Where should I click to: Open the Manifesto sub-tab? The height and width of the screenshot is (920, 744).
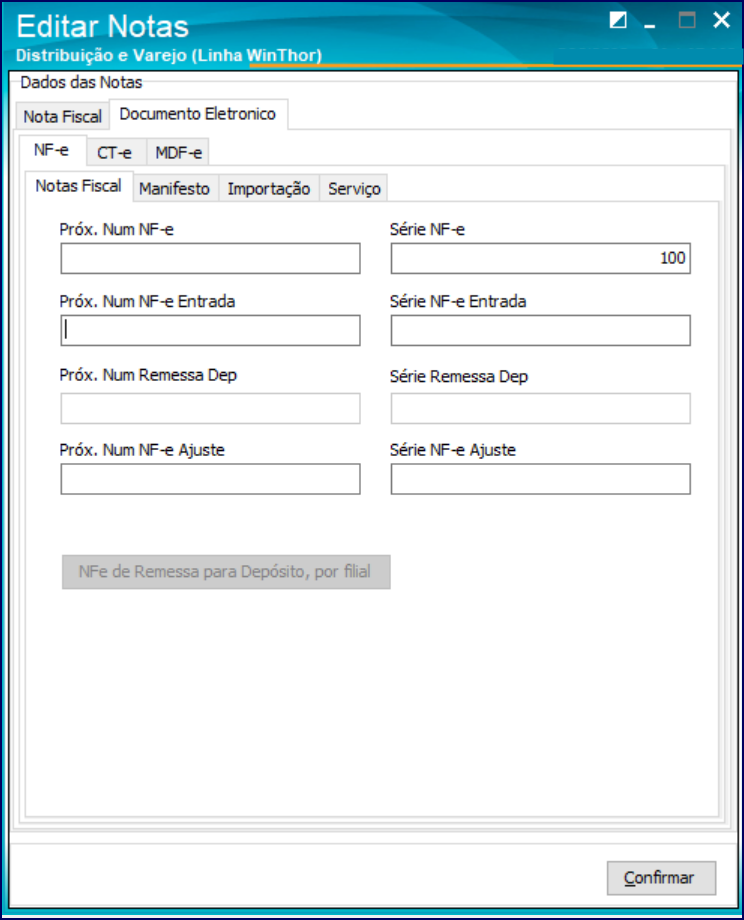tap(174, 188)
